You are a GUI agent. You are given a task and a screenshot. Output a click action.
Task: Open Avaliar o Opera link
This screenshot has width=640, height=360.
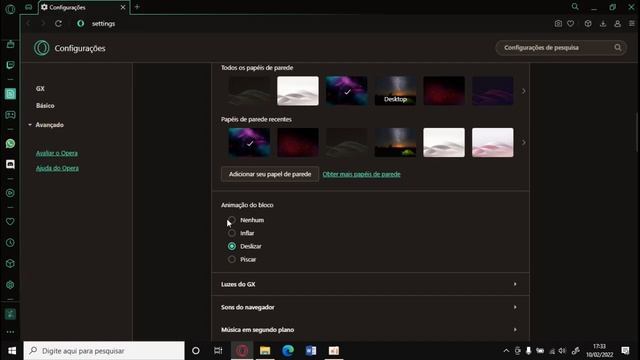pyautogui.click(x=57, y=153)
